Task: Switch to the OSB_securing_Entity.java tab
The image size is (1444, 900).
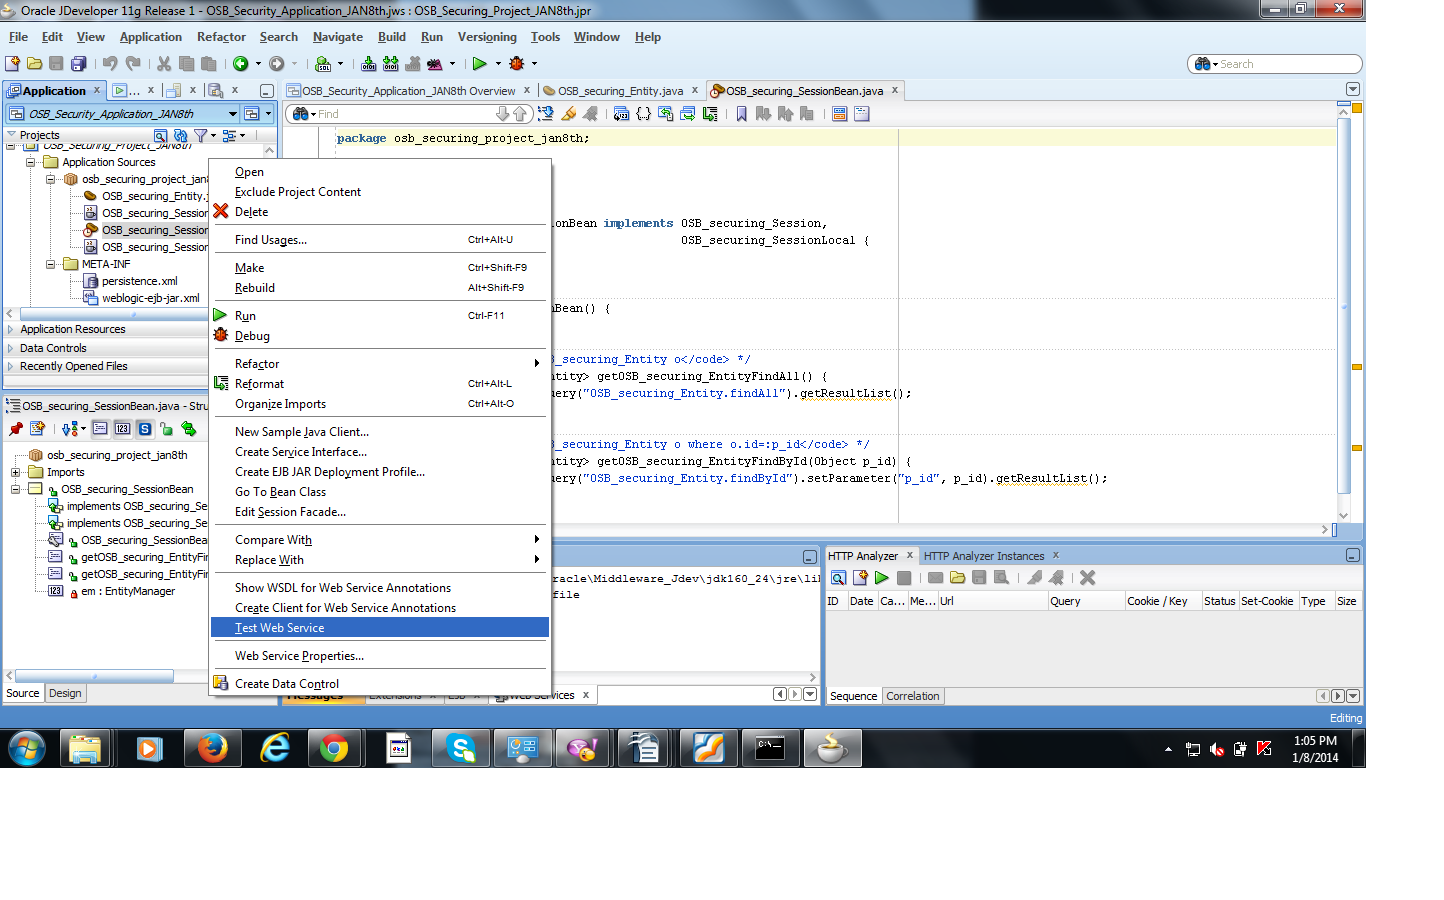Action: (x=620, y=90)
